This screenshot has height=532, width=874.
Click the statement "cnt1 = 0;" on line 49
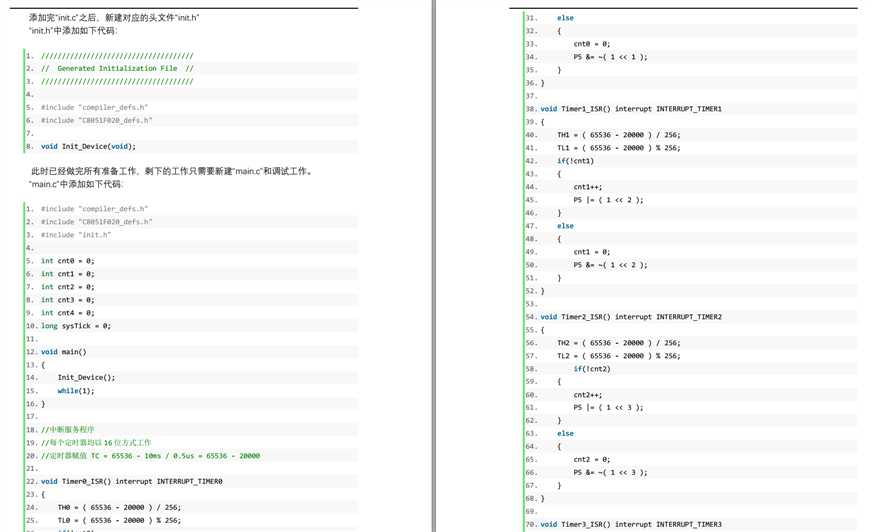[x=592, y=252]
